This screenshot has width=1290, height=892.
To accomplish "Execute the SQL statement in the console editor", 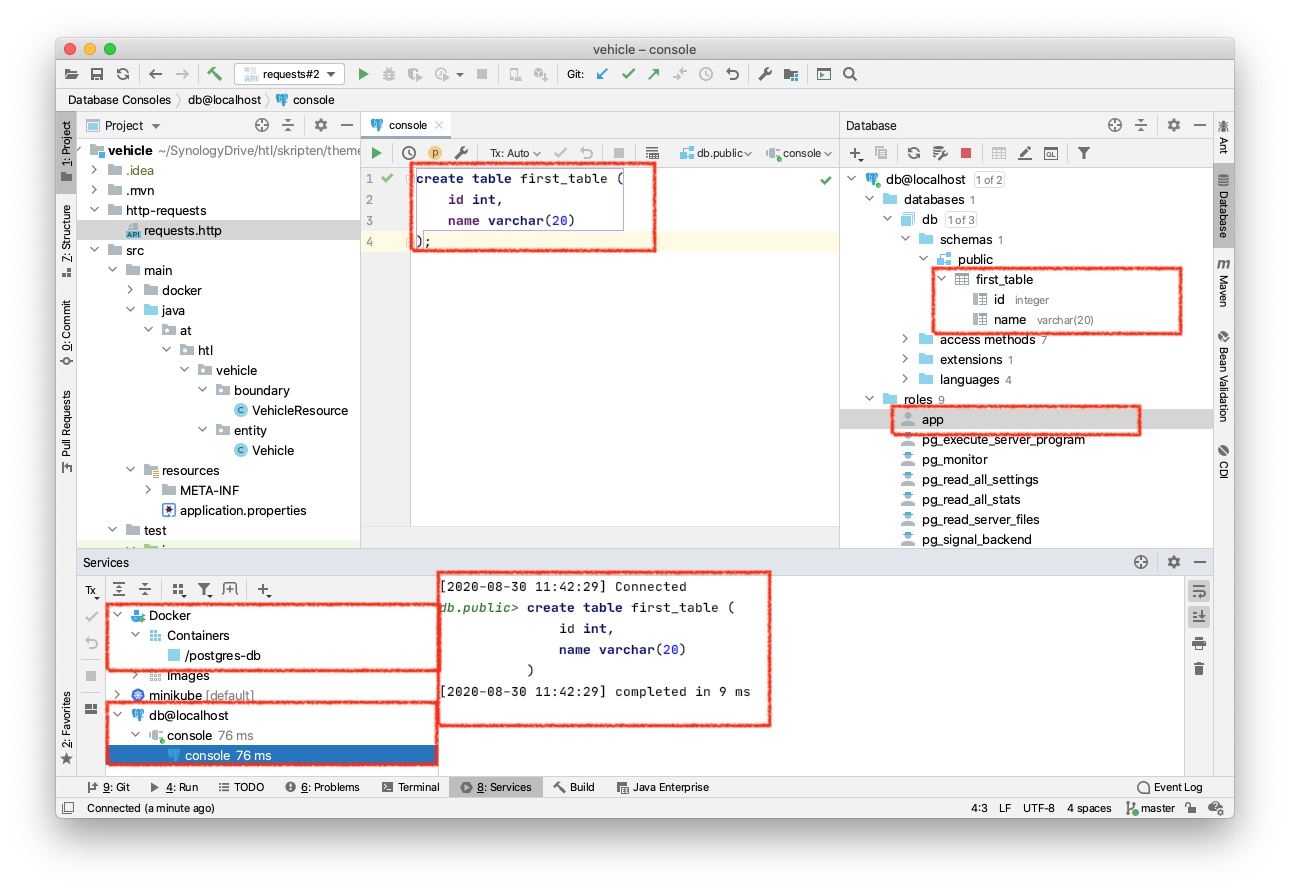I will click(377, 153).
